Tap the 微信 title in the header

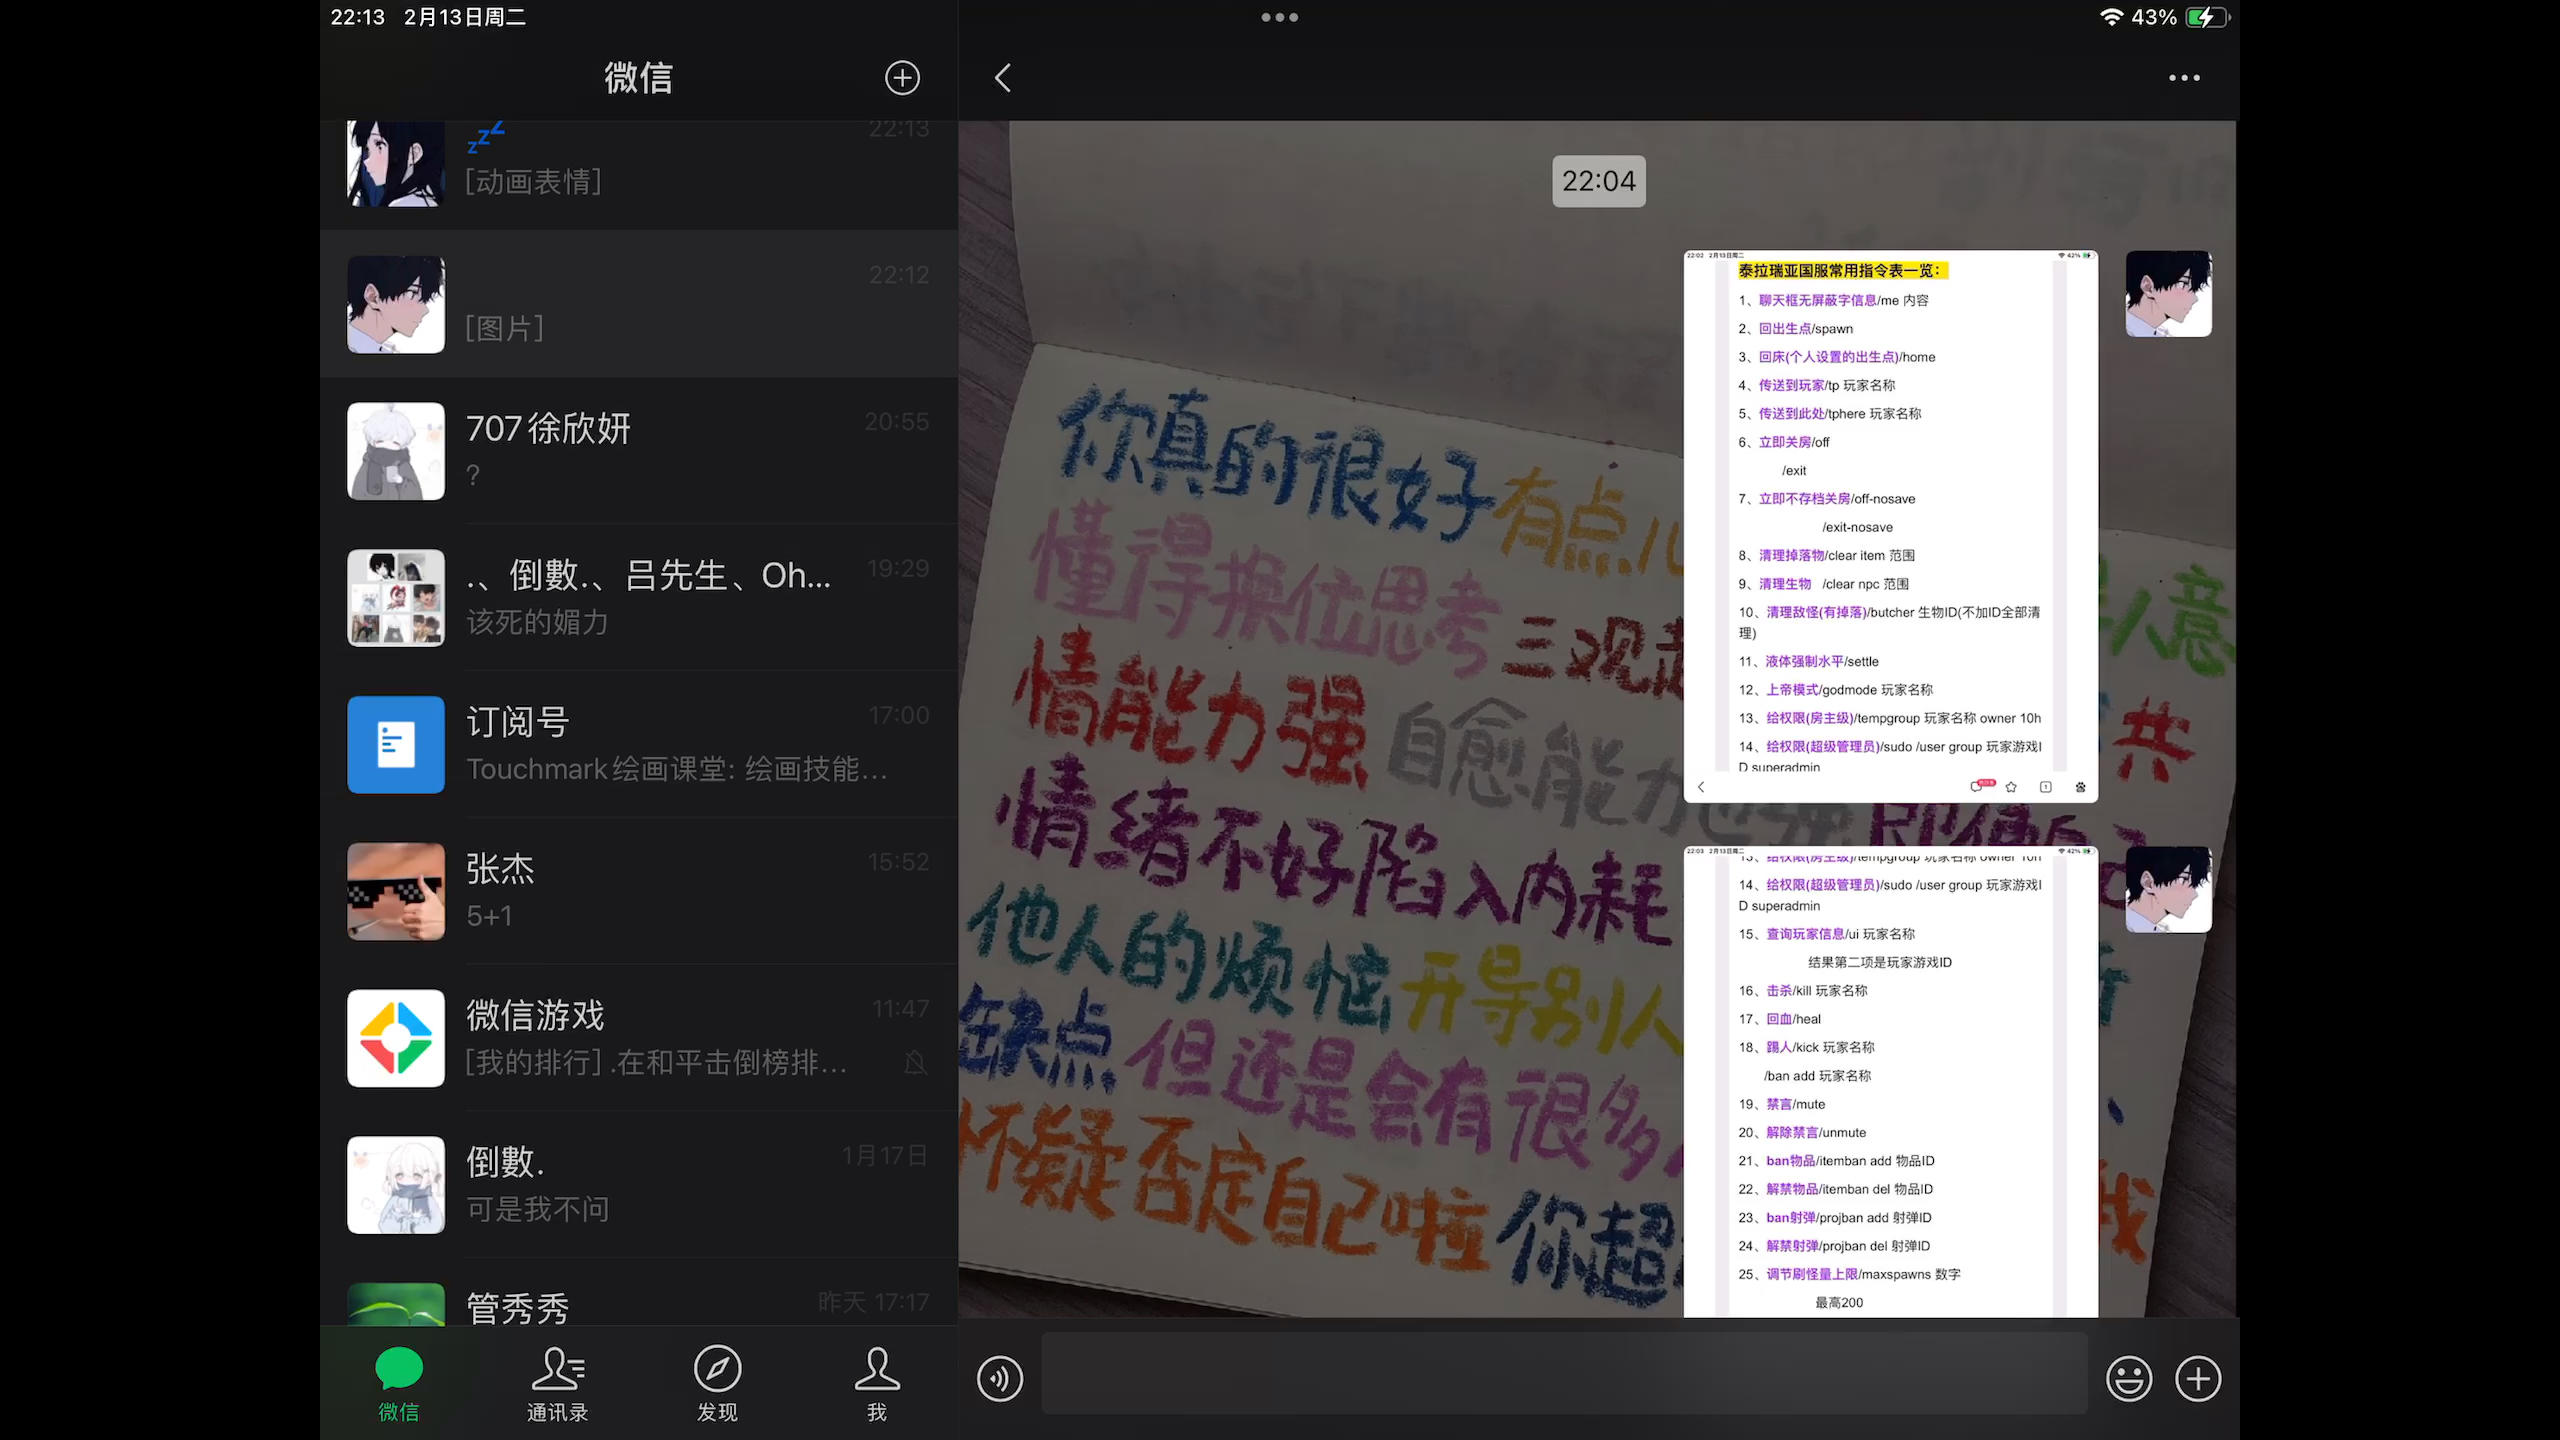638,78
